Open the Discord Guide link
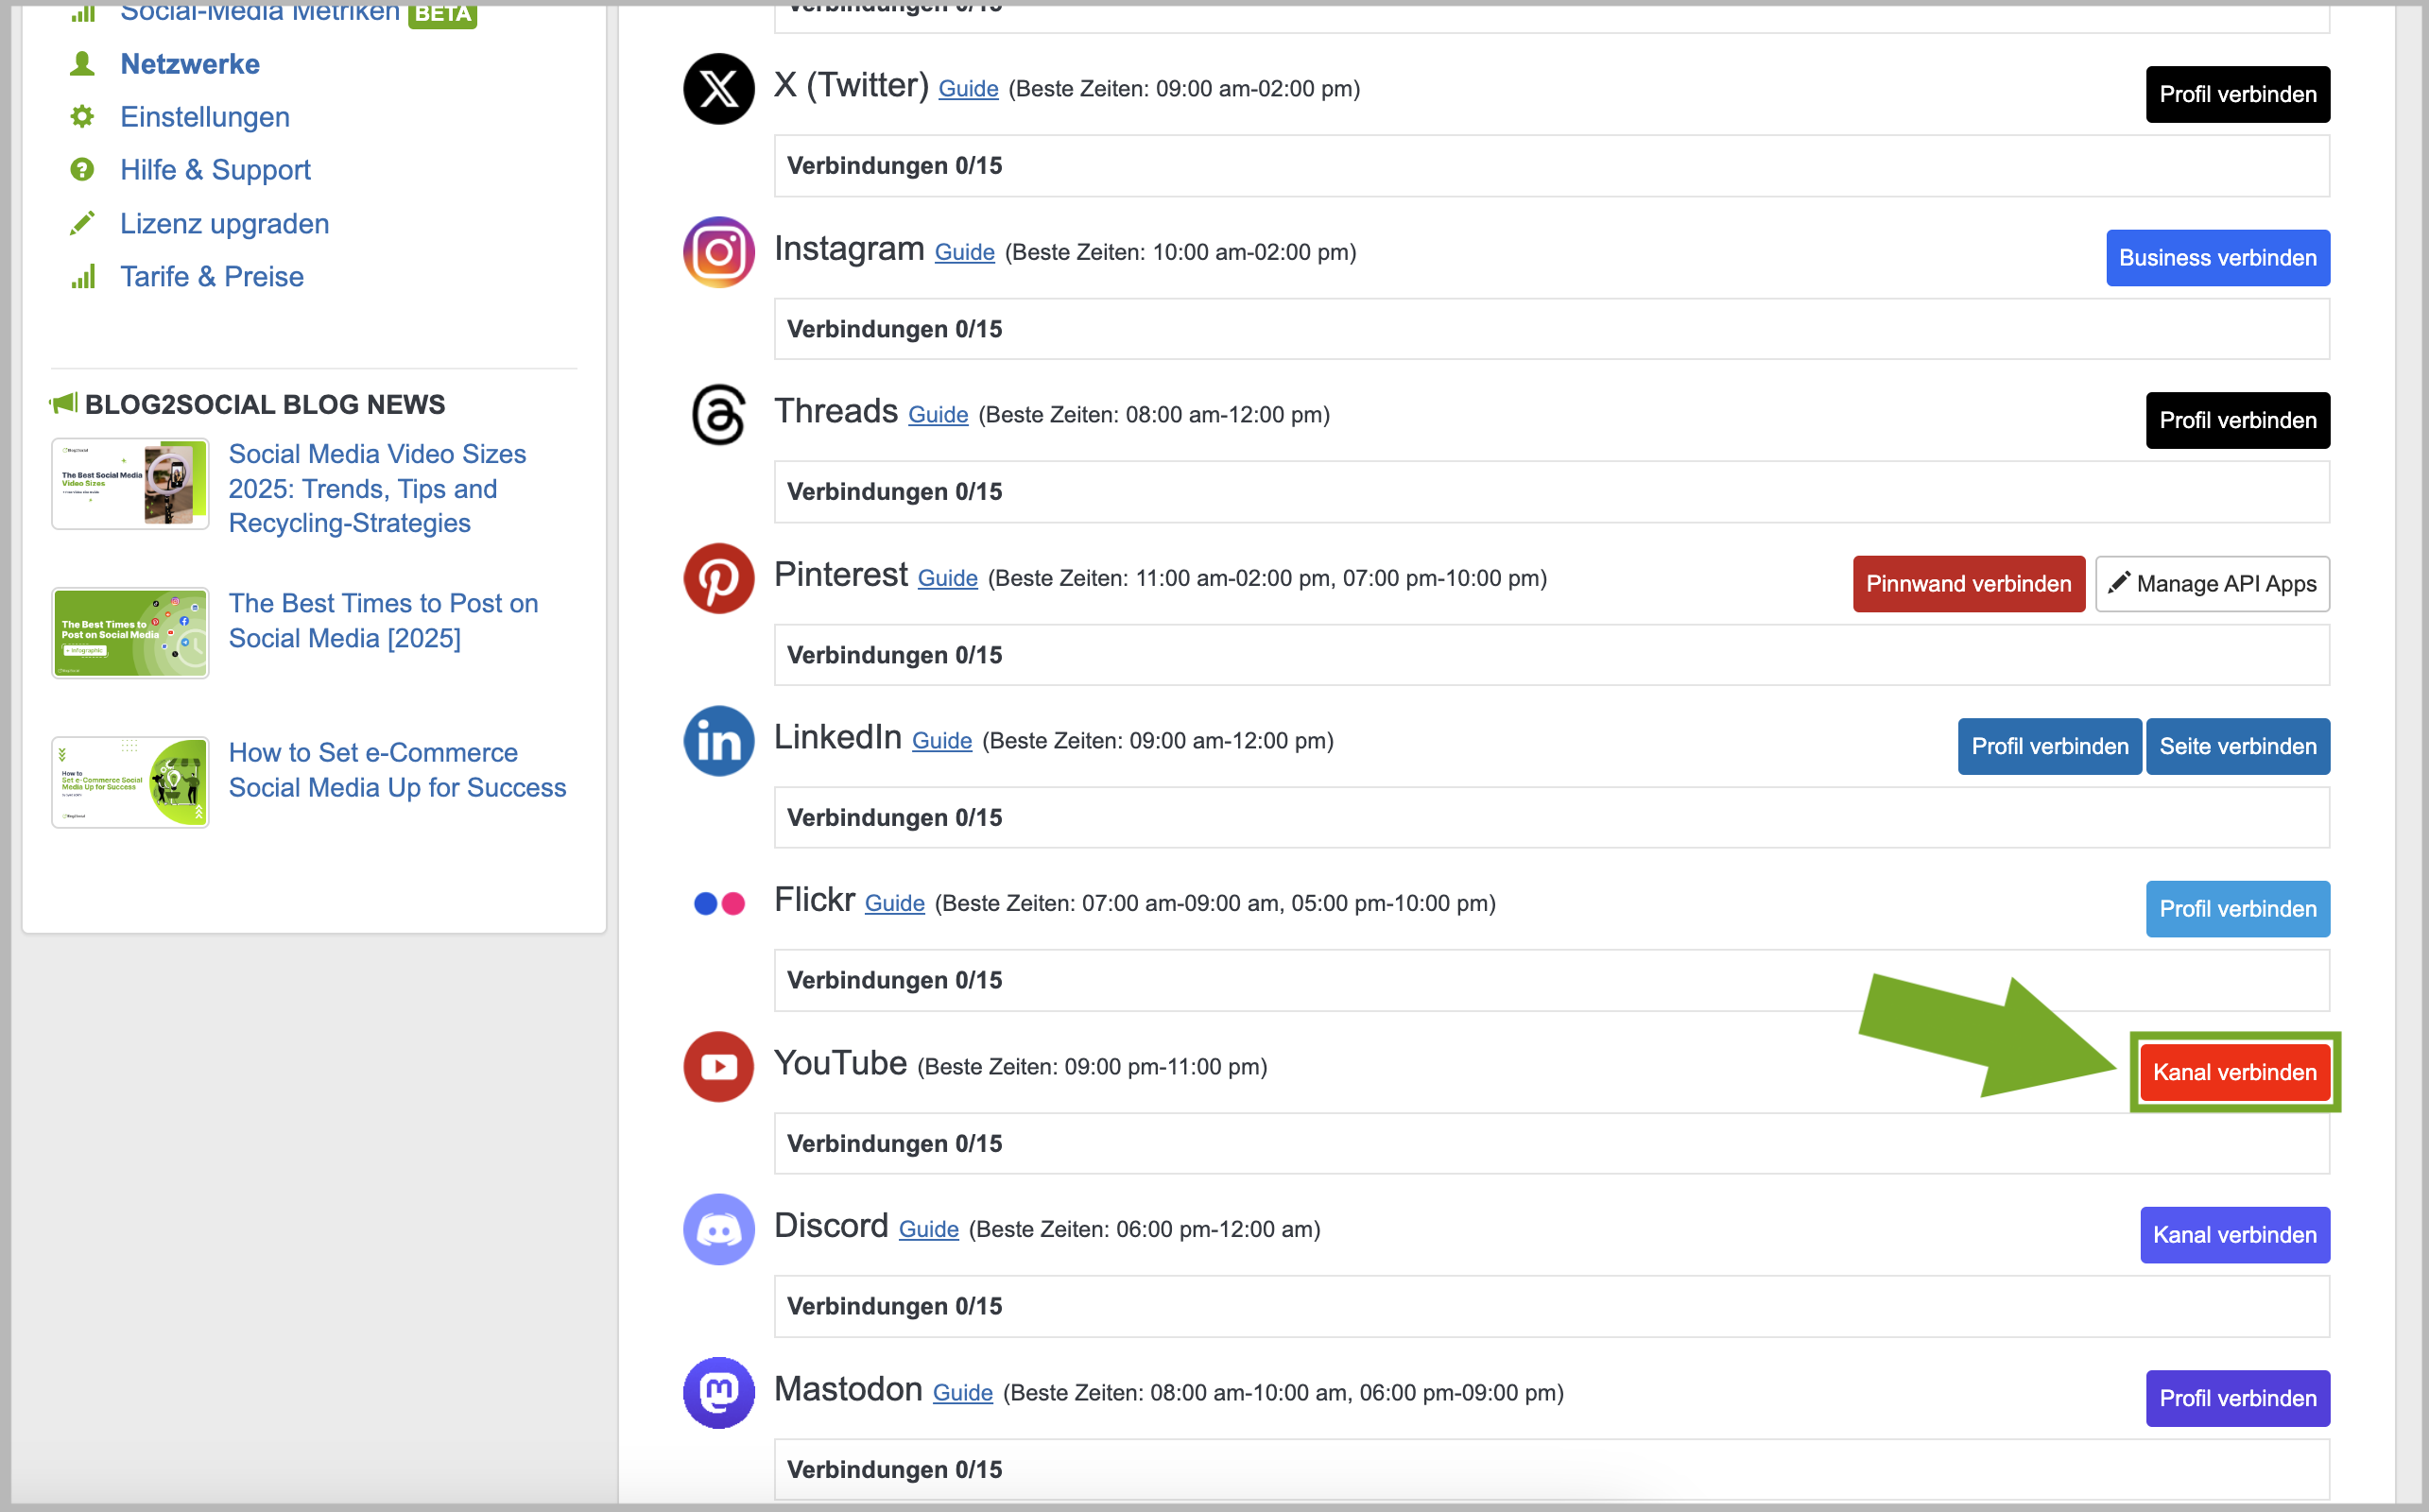Image resolution: width=2429 pixels, height=1512 pixels. pos(928,1230)
